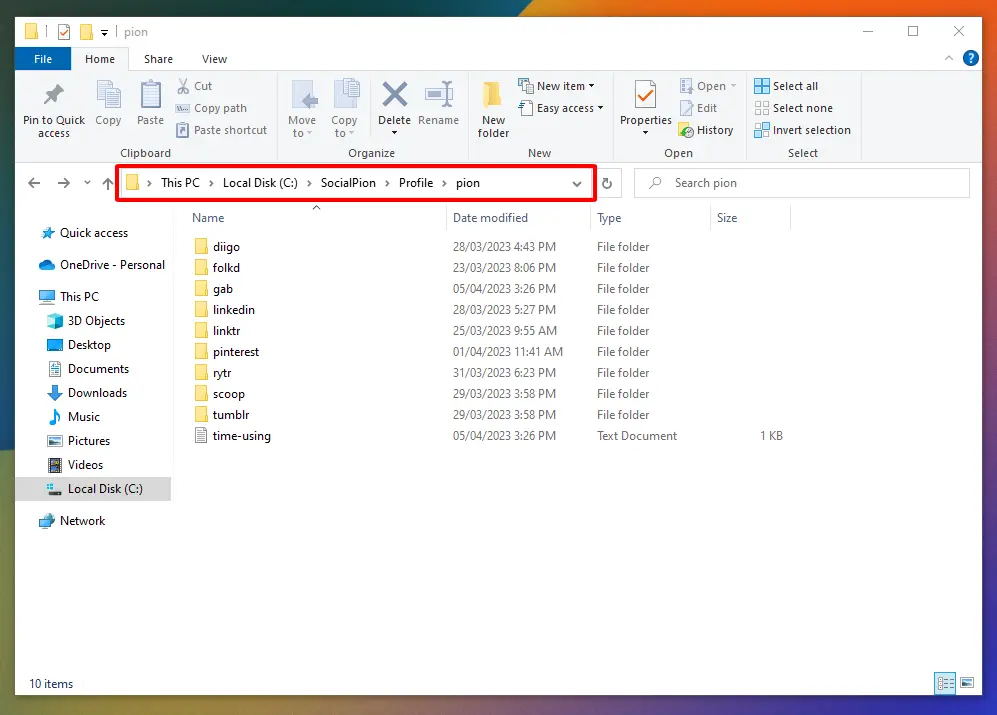Expand the Open dropdown in ribbon

click(733, 86)
